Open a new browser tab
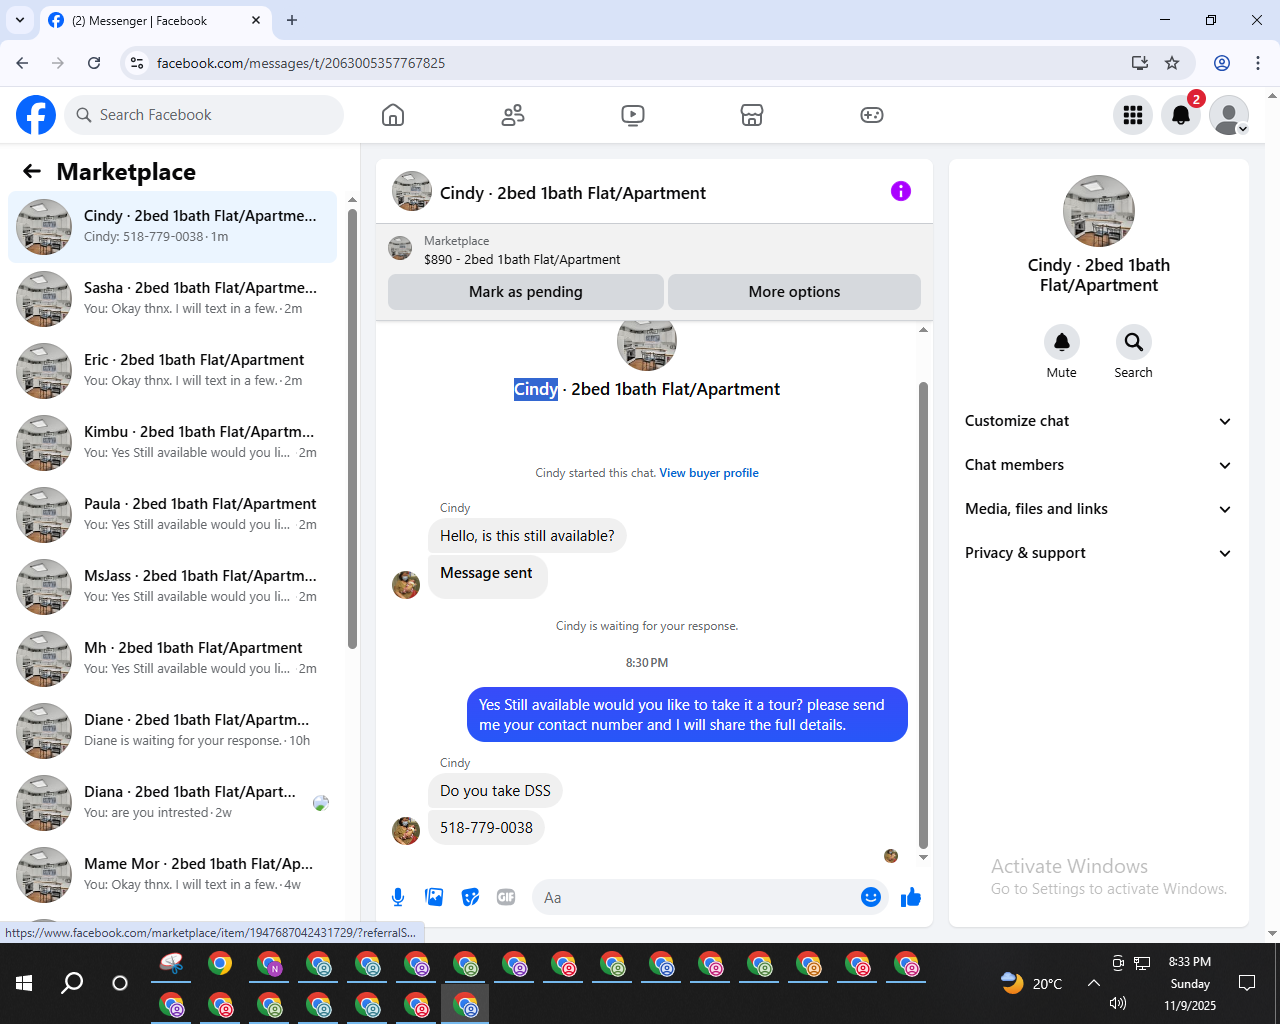This screenshot has height=1024, width=1280. [292, 20]
